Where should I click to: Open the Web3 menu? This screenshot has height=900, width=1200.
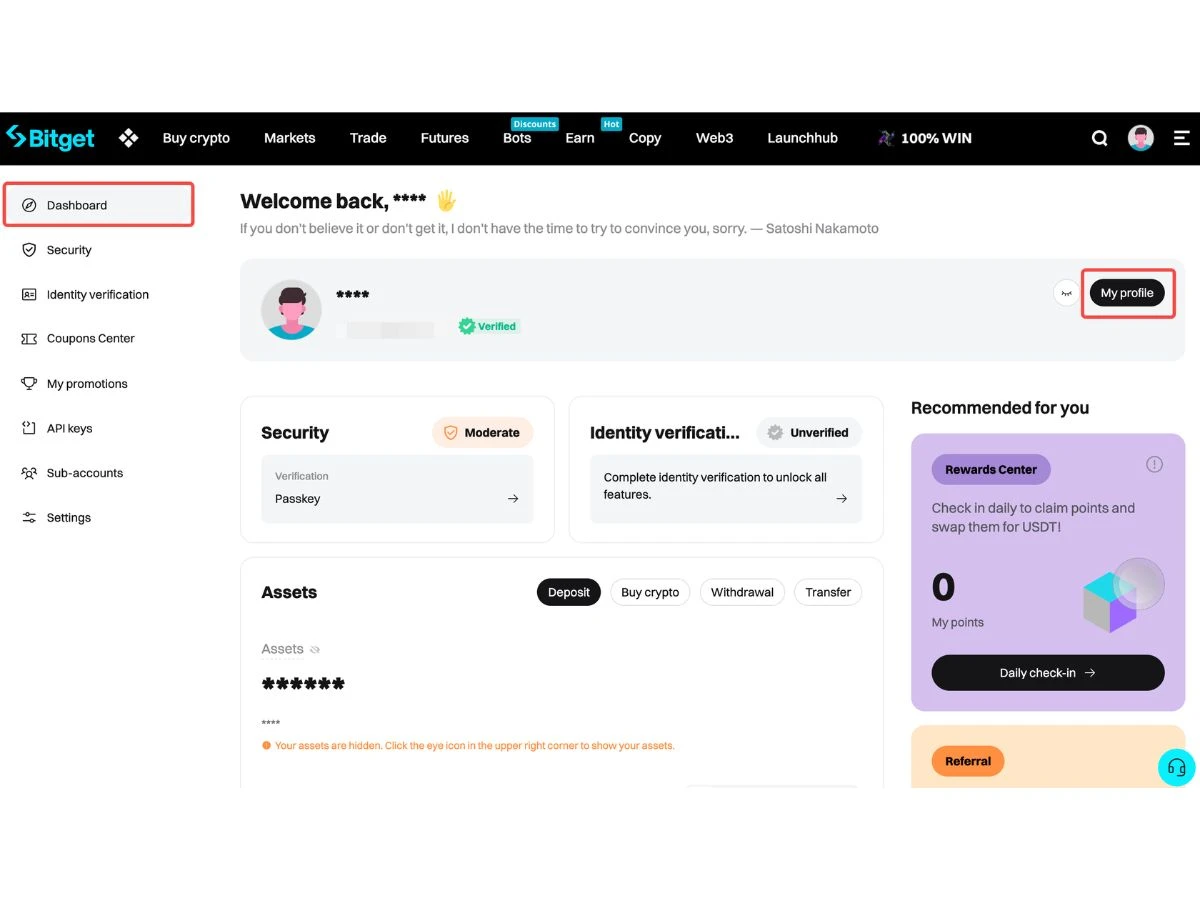[x=715, y=138]
